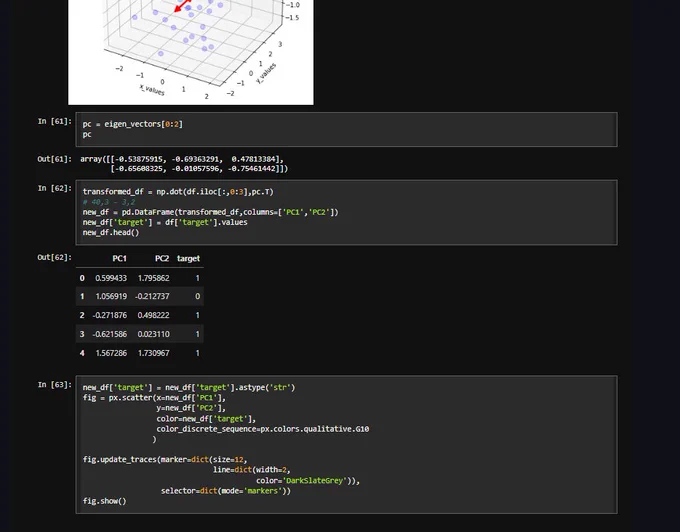Click the In [63]: prompt label
Viewport: 680px width, 532px height.
tap(55, 385)
